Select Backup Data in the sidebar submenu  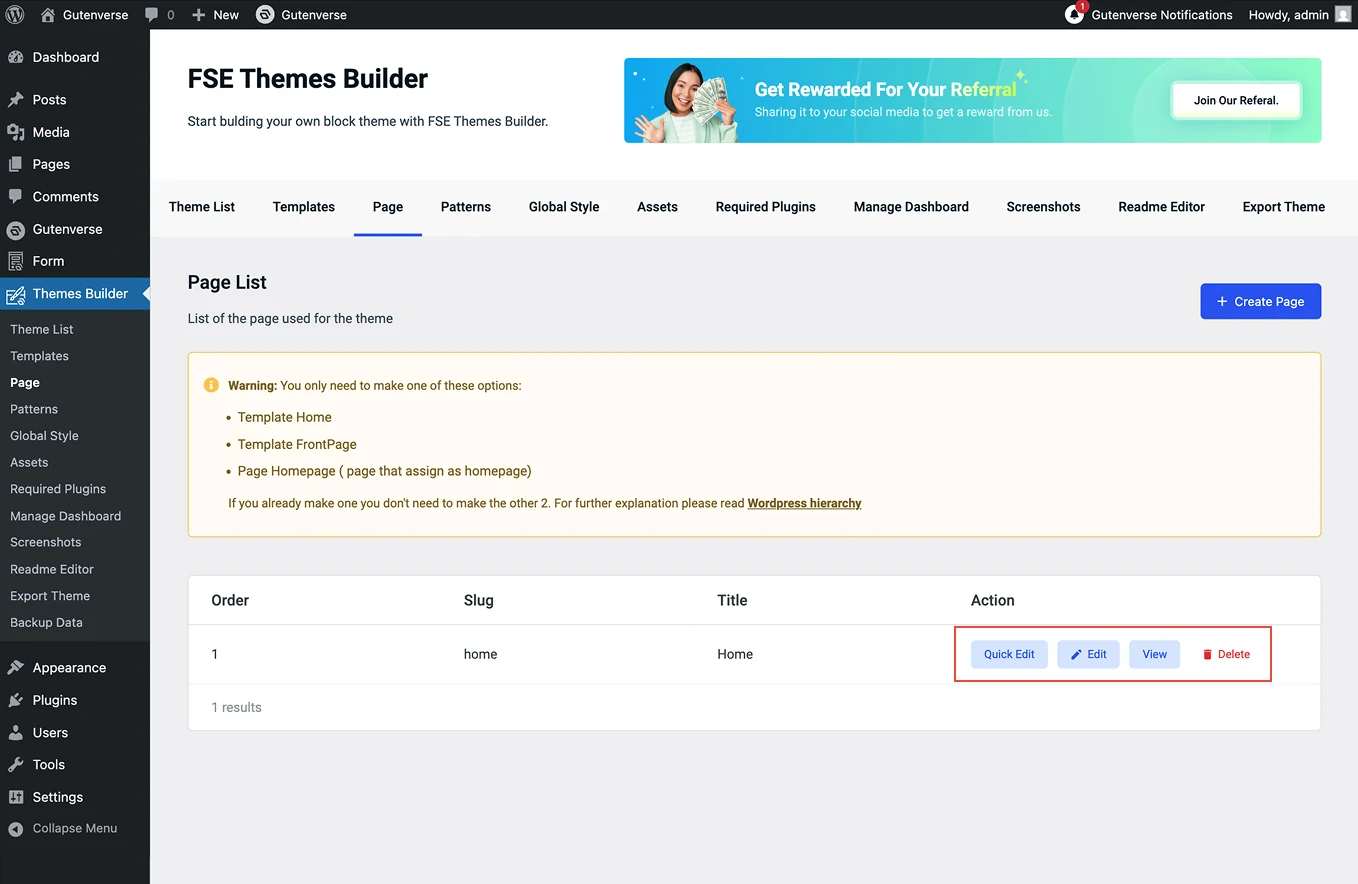[46, 622]
